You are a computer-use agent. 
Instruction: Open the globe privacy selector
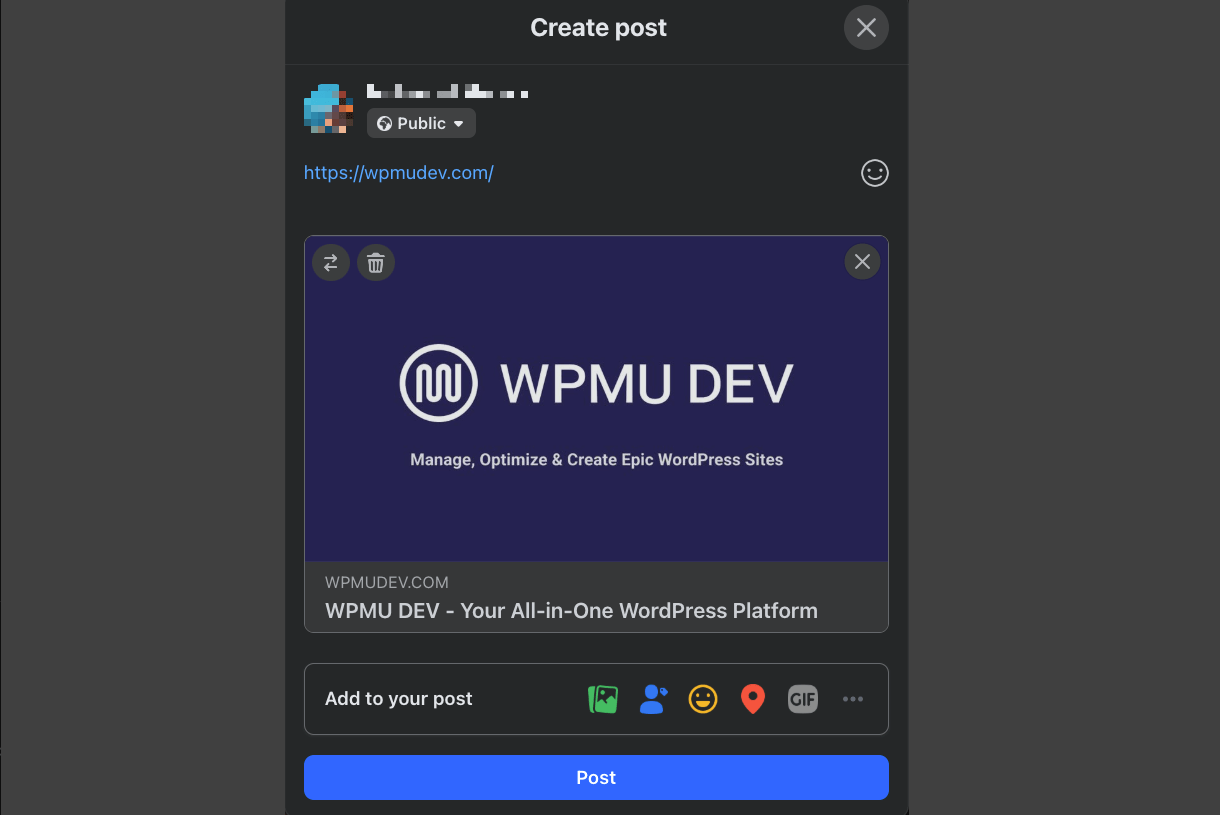click(x=385, y=123)
